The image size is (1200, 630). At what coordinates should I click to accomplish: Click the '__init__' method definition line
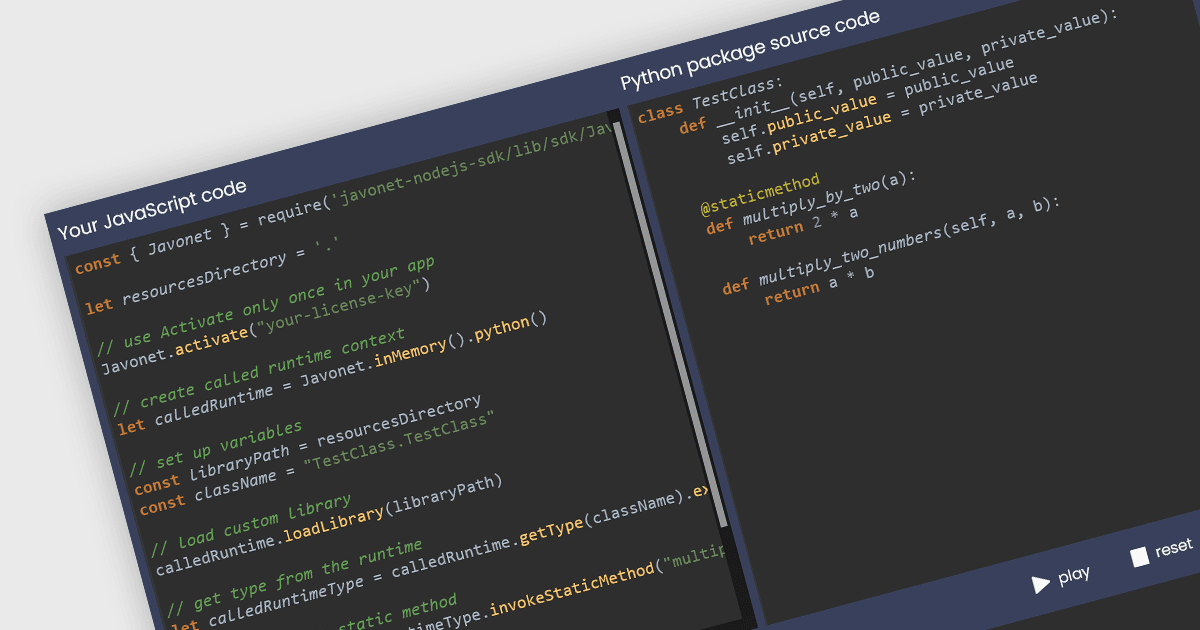[x=897, y=72]
